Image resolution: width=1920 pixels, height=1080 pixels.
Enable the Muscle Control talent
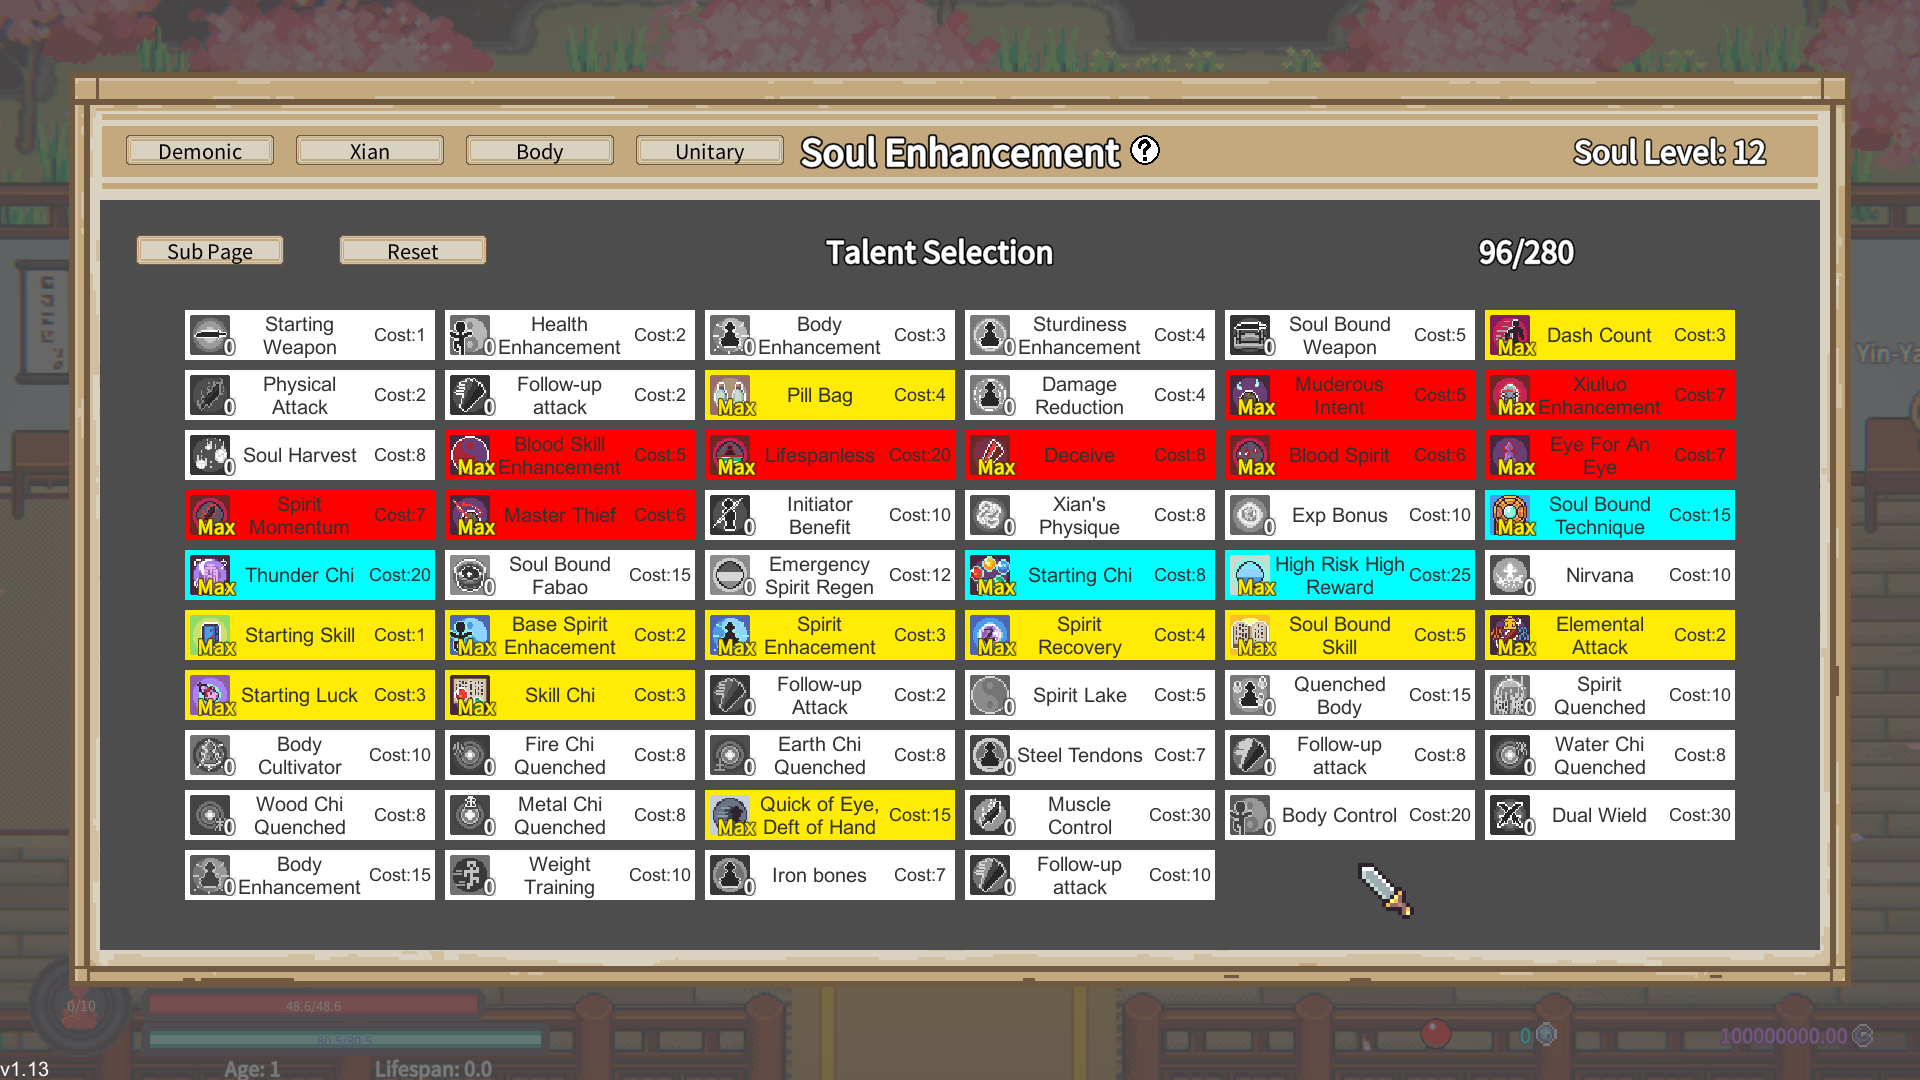(x=1089, y=815)
